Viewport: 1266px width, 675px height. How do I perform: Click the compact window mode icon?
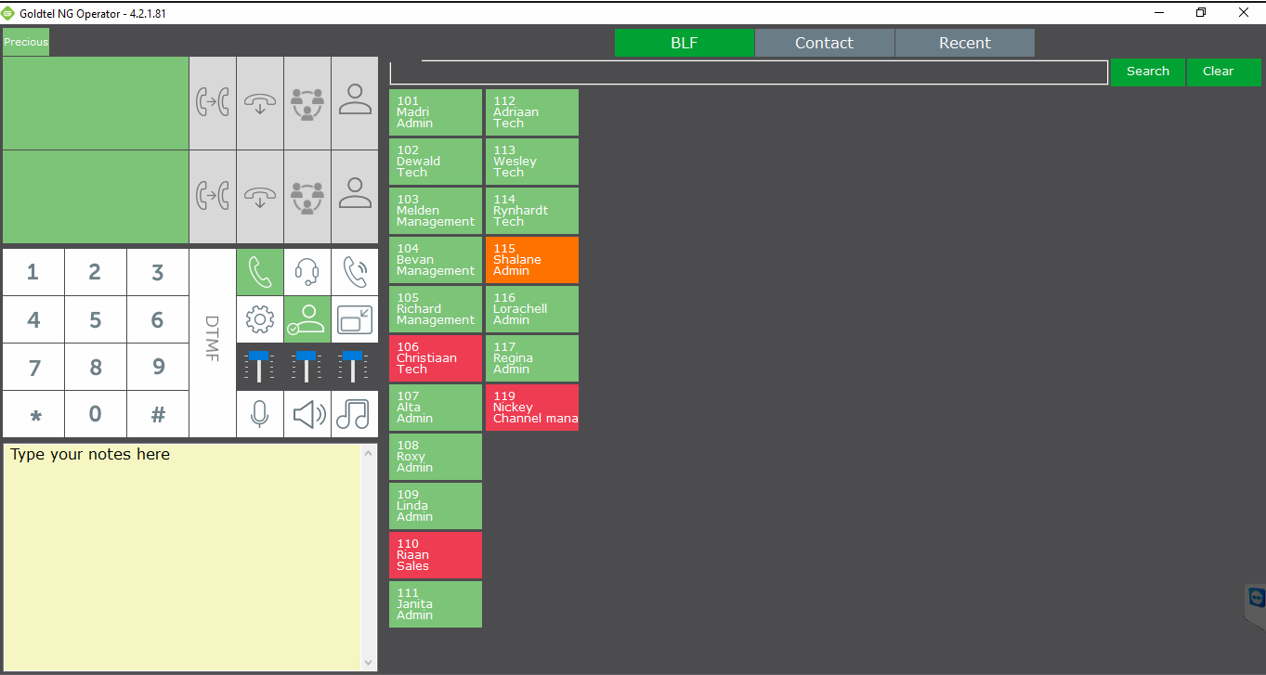click(x=355, y=319)
